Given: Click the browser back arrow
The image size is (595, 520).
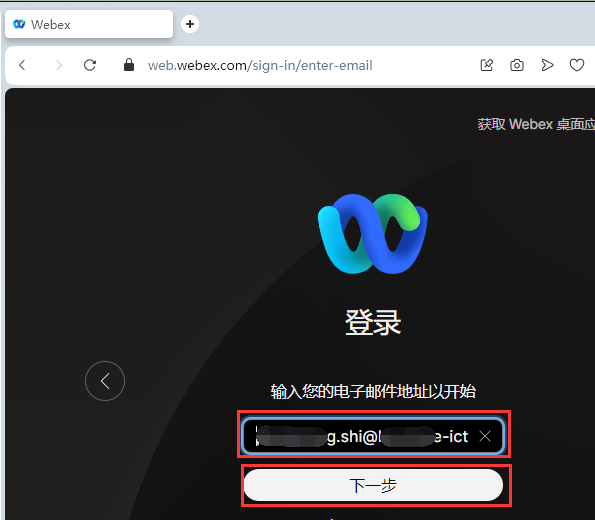Looking at the screenshot, I should click(x=22, y=65).
